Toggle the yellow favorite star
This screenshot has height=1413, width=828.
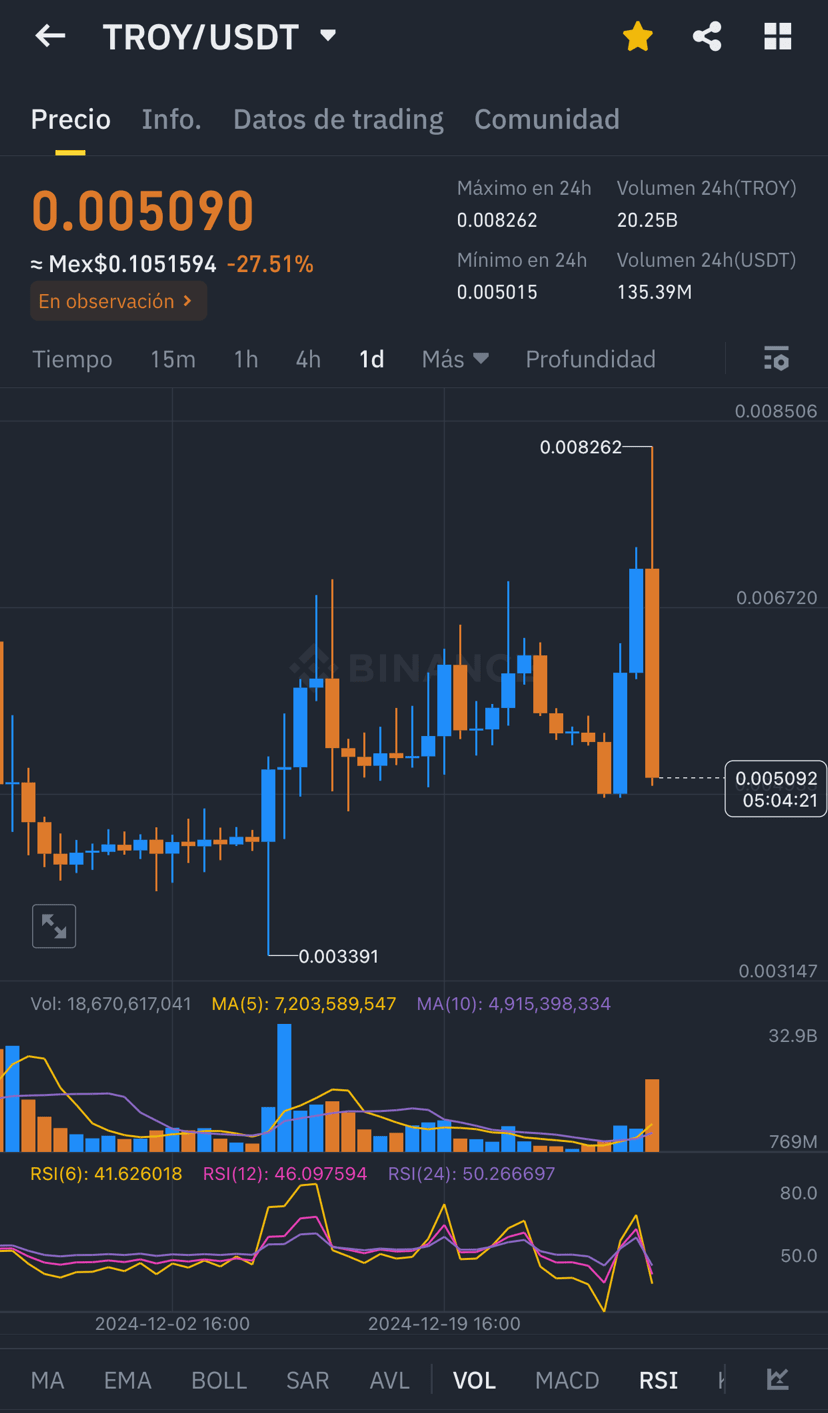637,37
